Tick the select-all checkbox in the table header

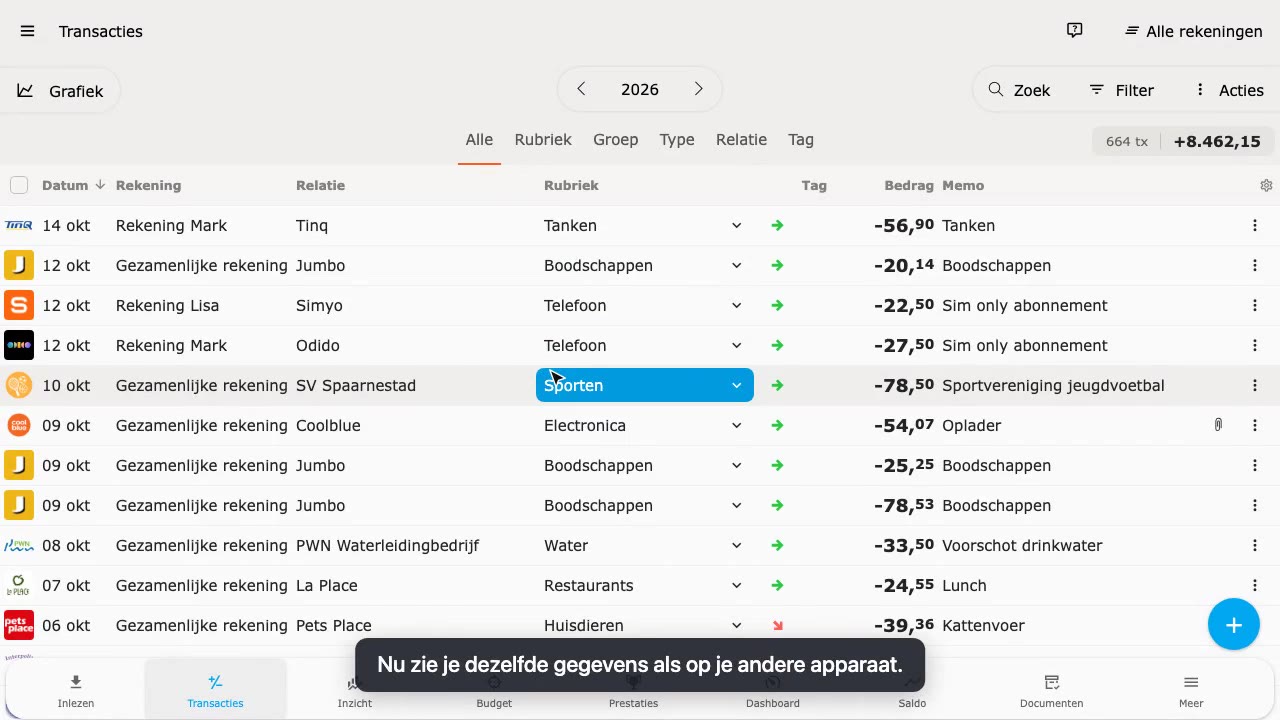coord(19,185)
